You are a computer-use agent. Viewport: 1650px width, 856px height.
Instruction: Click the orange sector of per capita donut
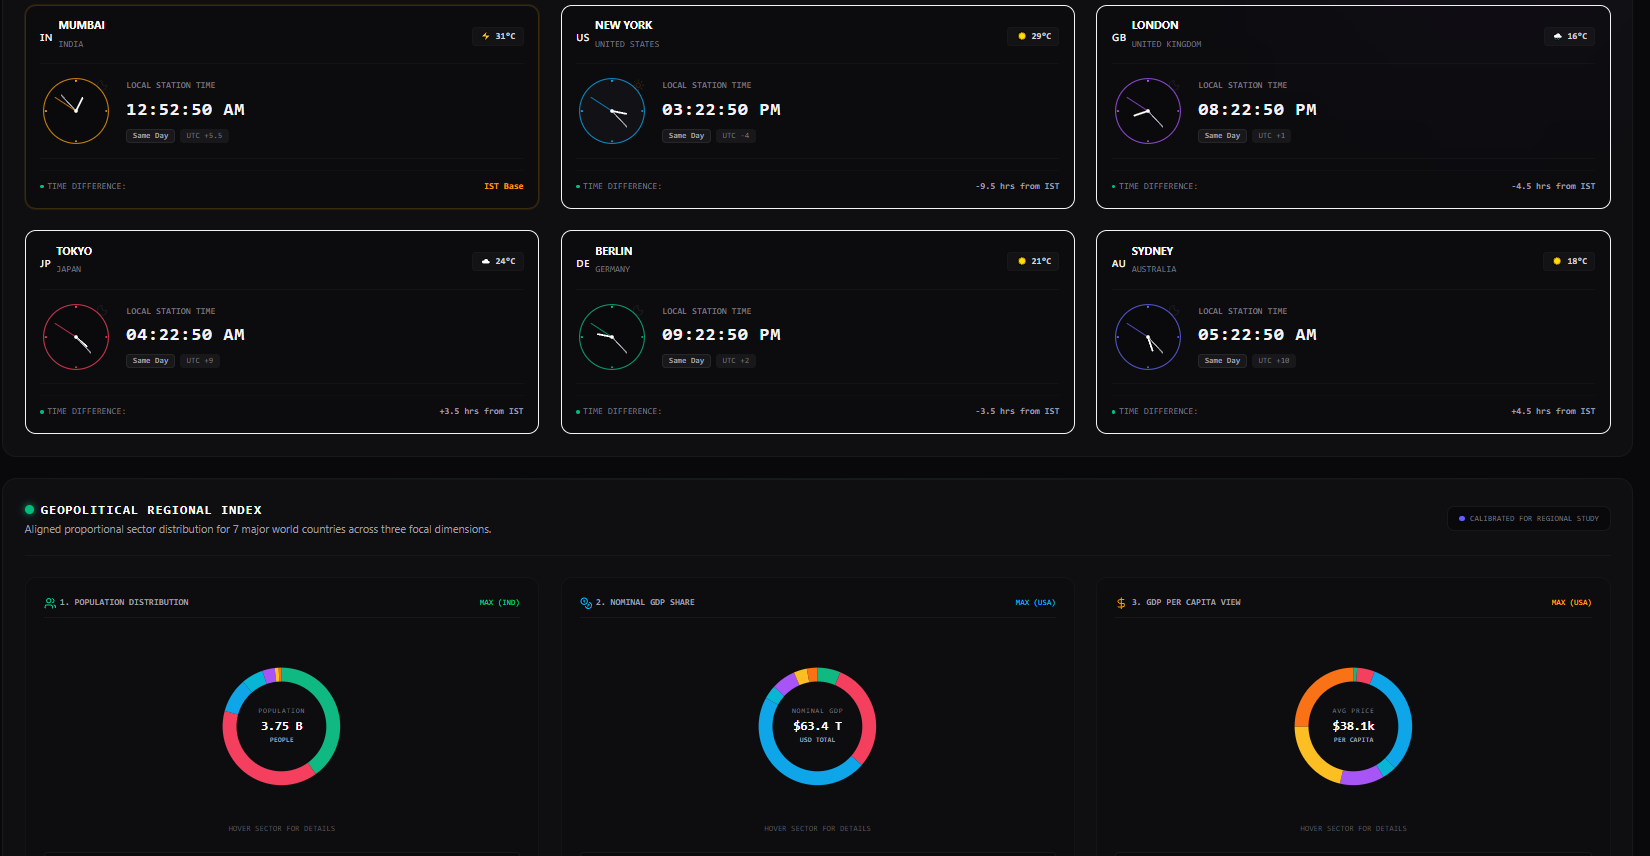pyautogui.click(x=1314, y=692)
